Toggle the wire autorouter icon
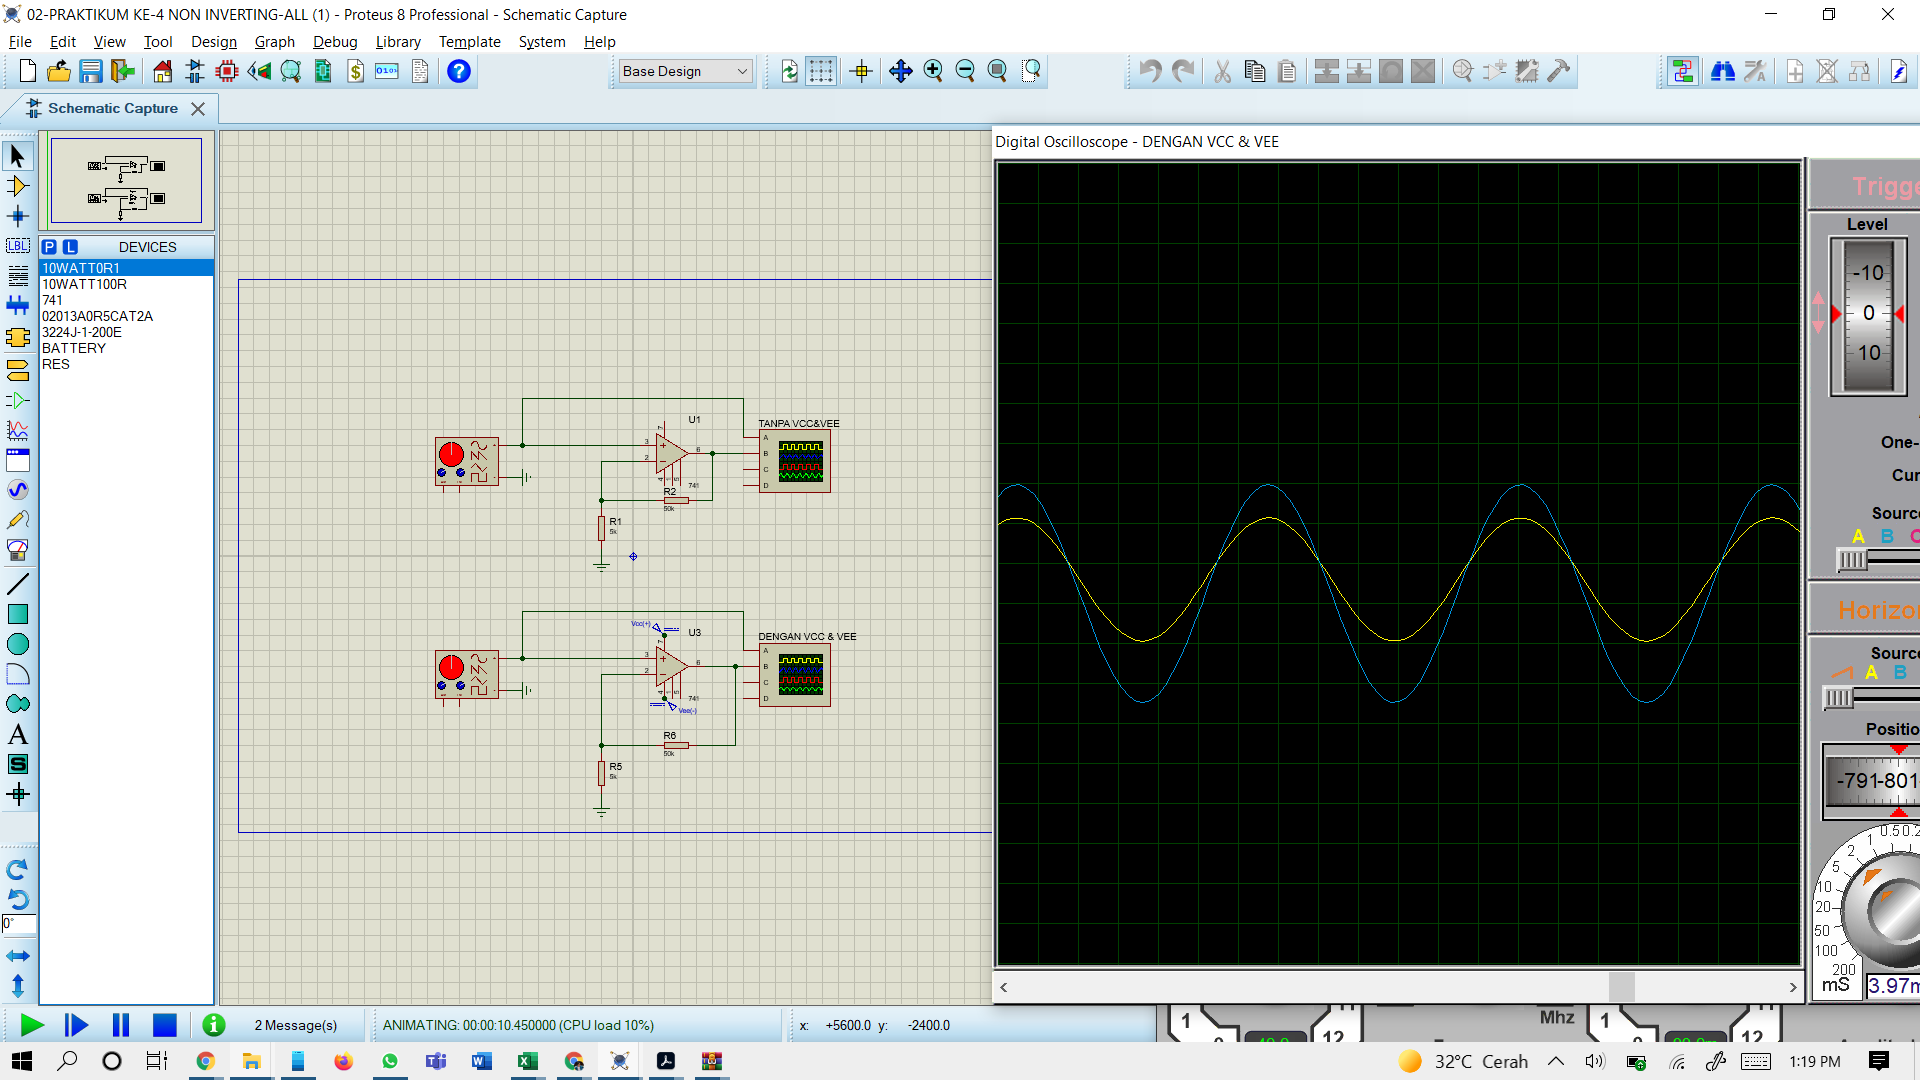 click(x=1683, y=71)
